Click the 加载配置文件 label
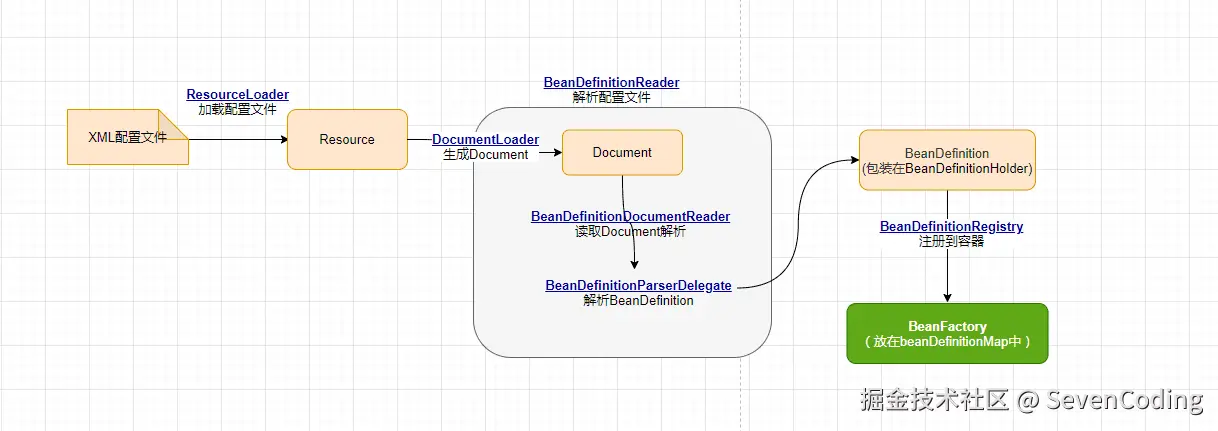Viewport: 1218px width, 431px height. (x=237, y=110)
